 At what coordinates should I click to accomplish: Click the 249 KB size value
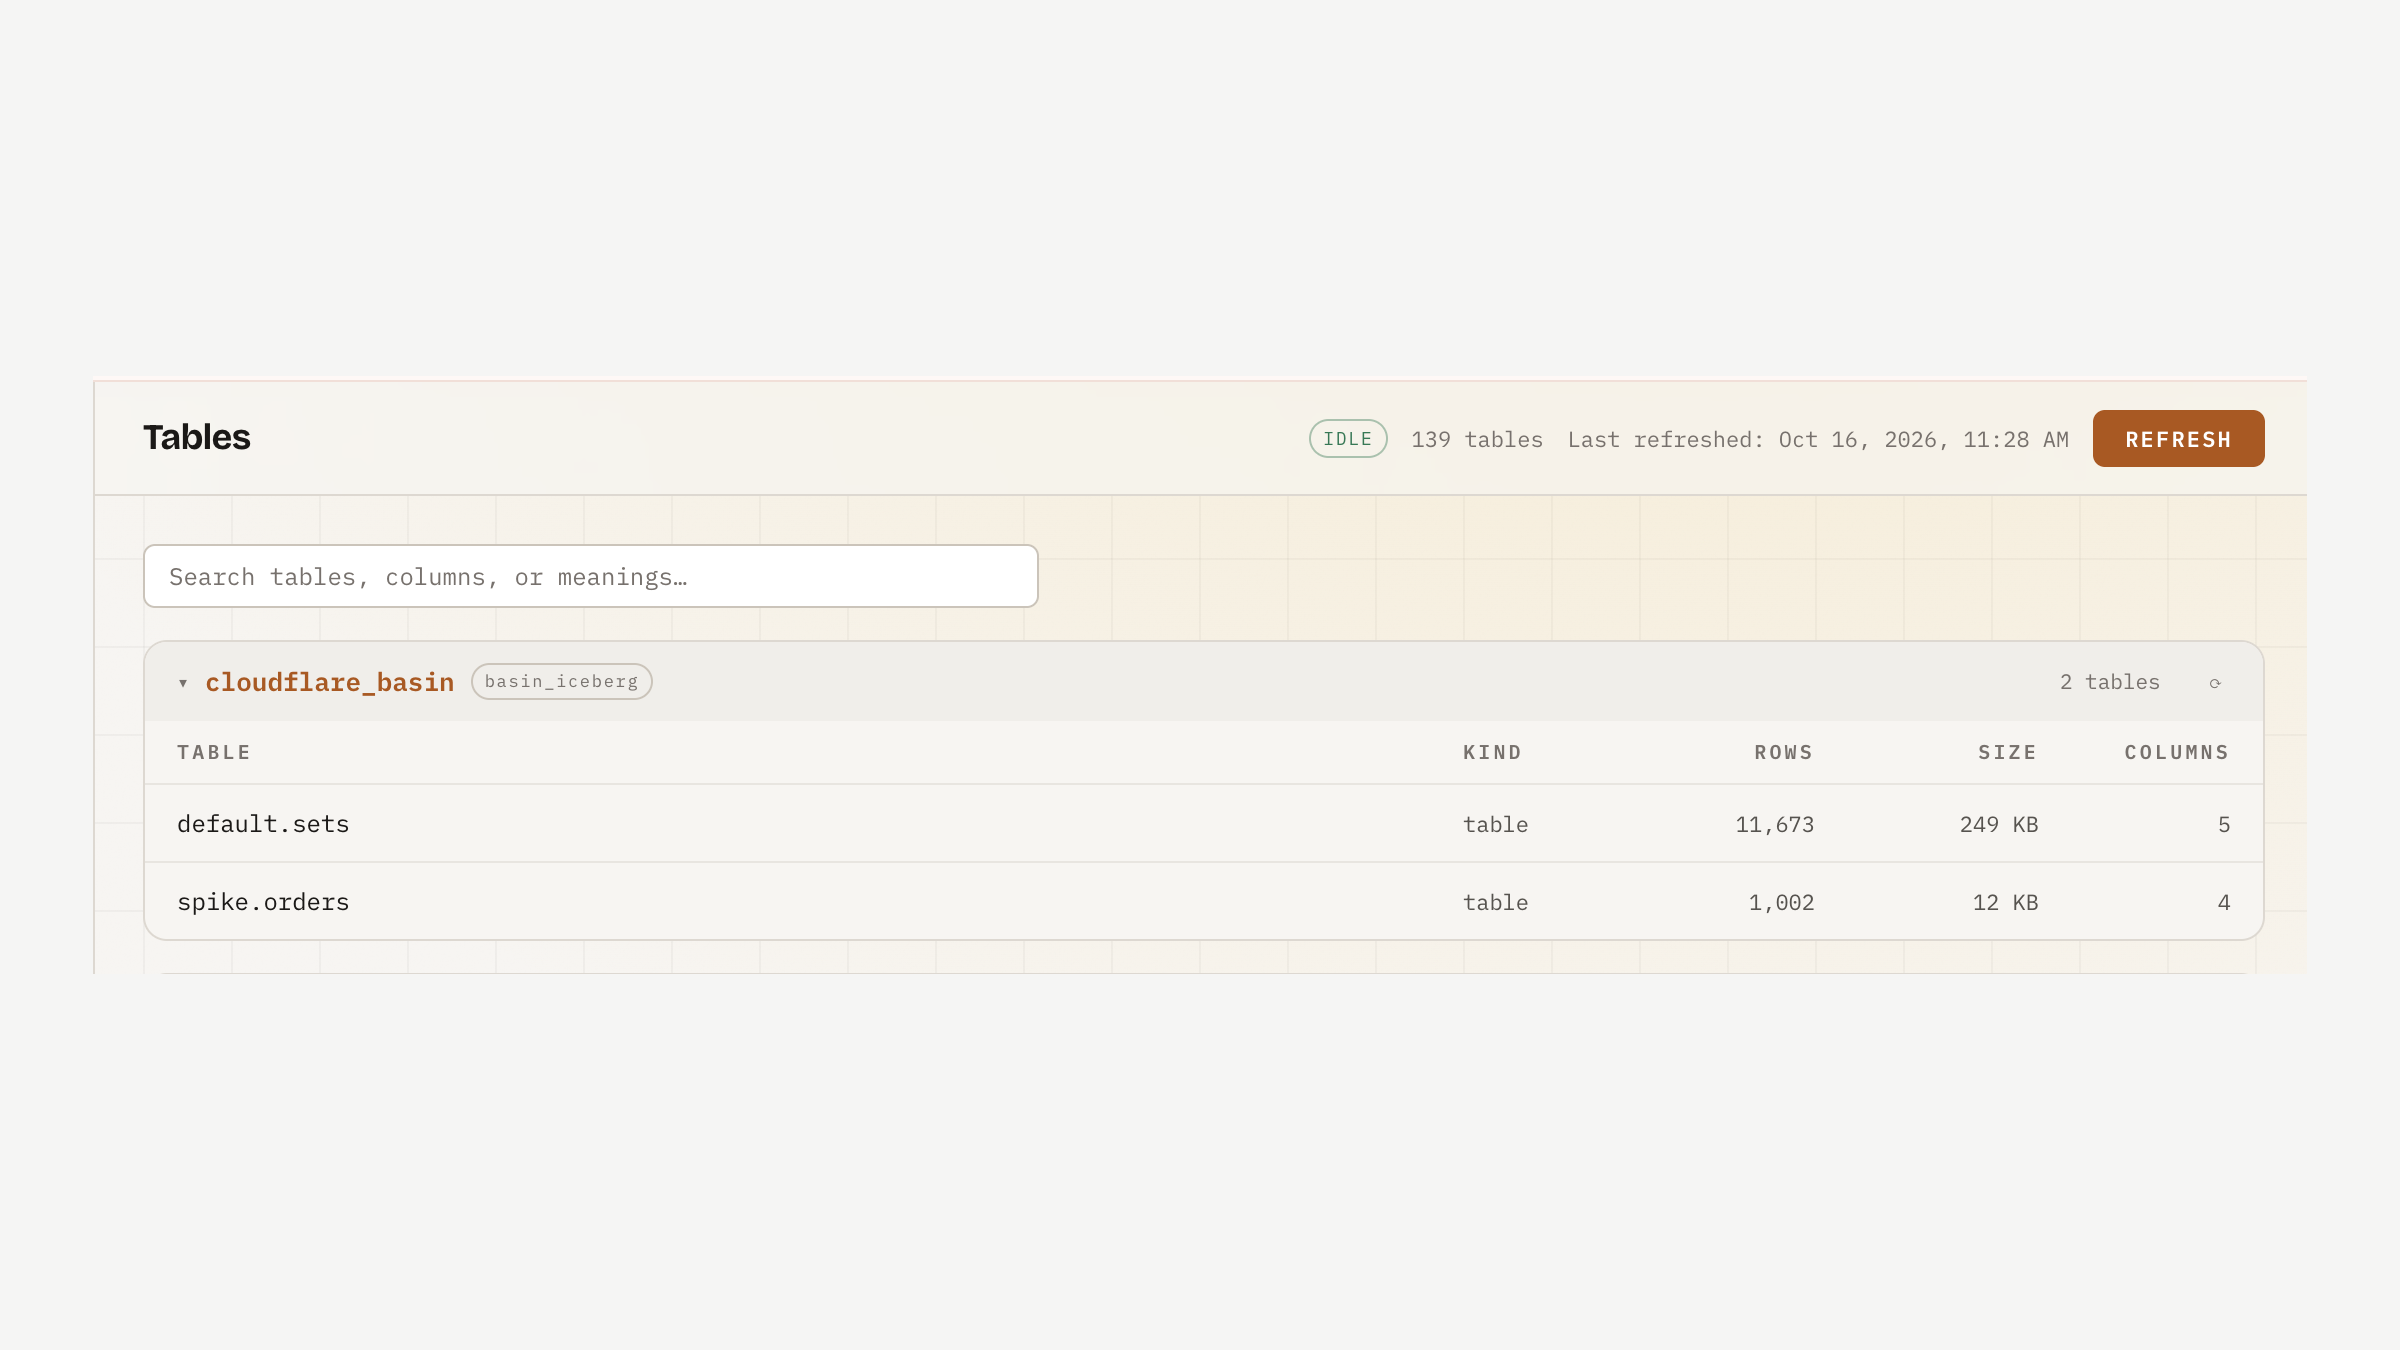click(1999, 825)
